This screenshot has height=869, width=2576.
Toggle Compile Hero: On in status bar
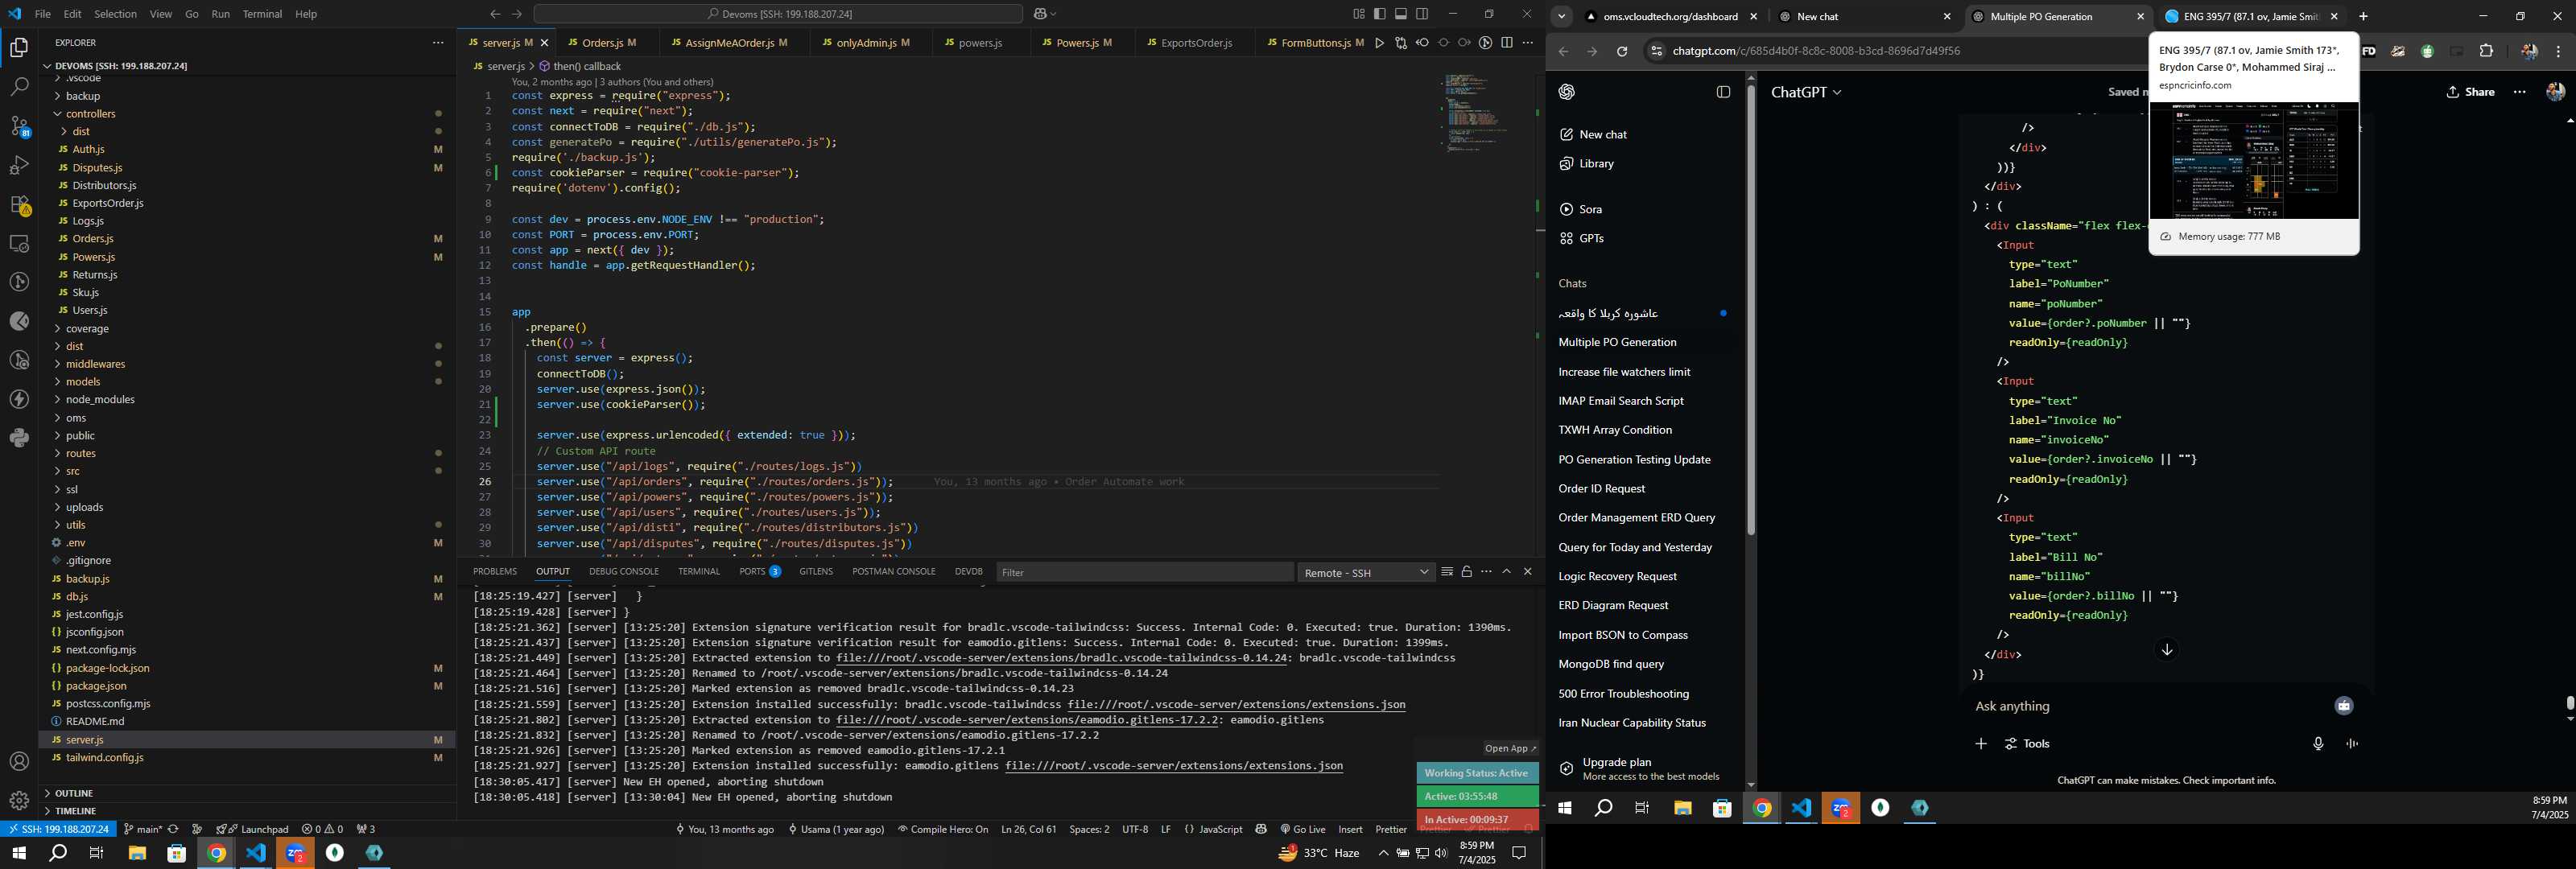[x=943, y=829]
